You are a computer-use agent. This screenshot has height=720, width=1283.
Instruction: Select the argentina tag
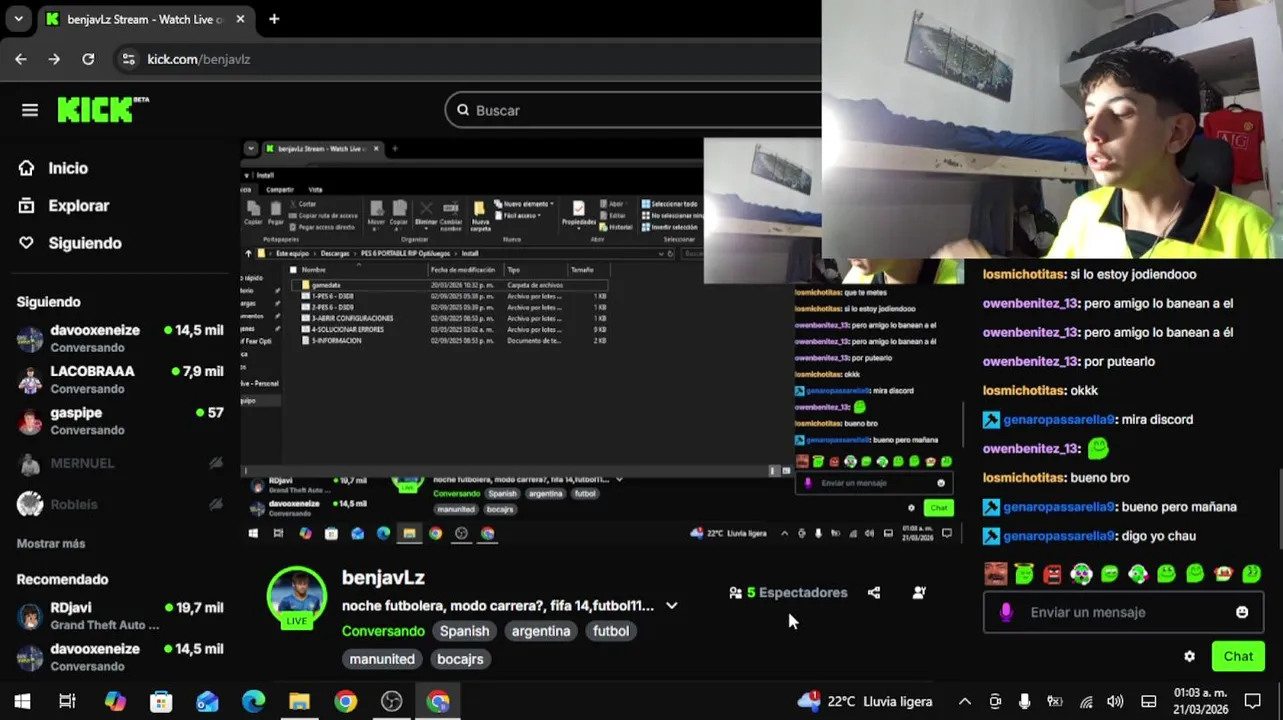(x=541, y=631)
